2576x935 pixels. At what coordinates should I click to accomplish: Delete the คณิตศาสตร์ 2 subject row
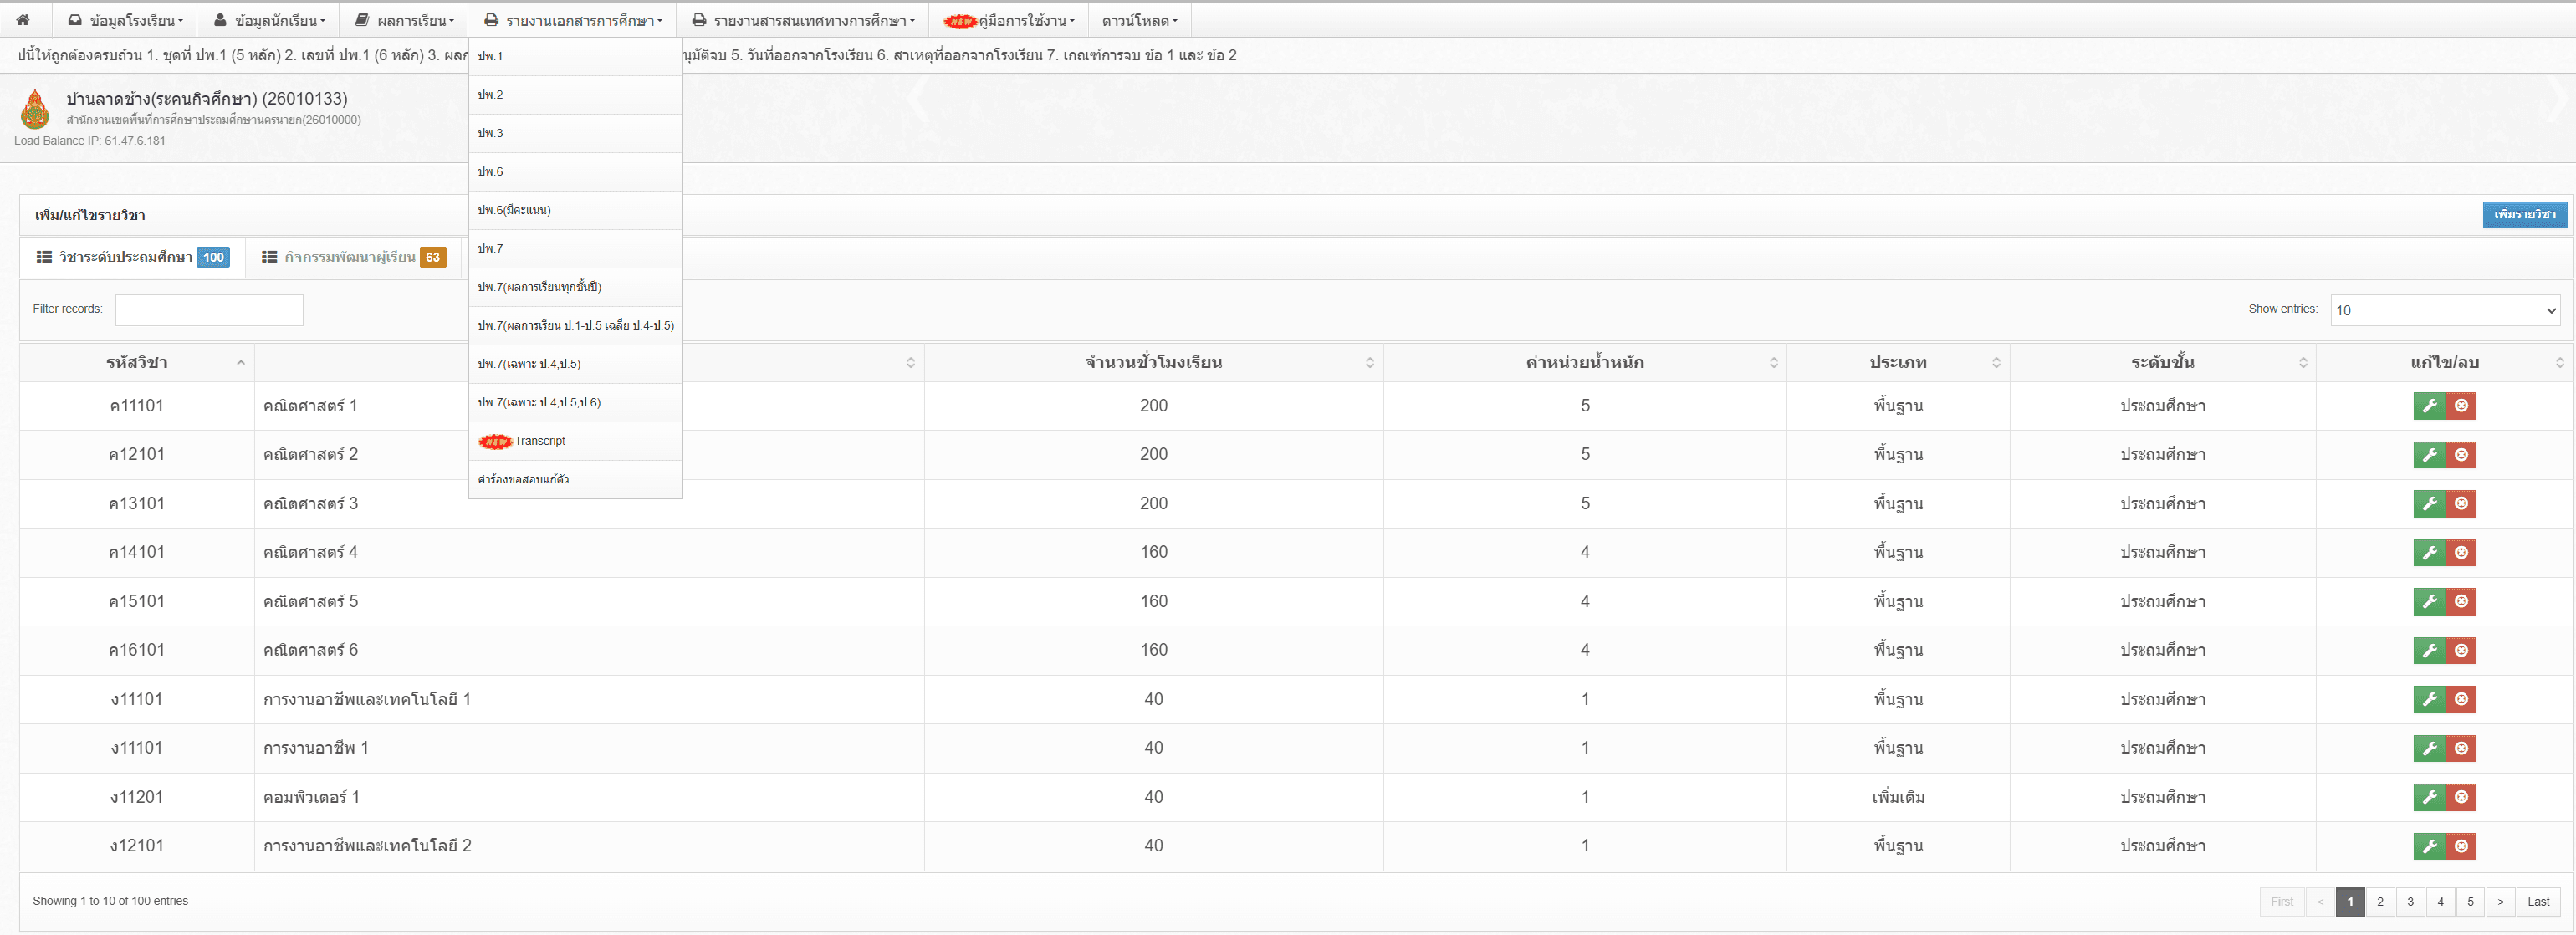point(2461,455)
